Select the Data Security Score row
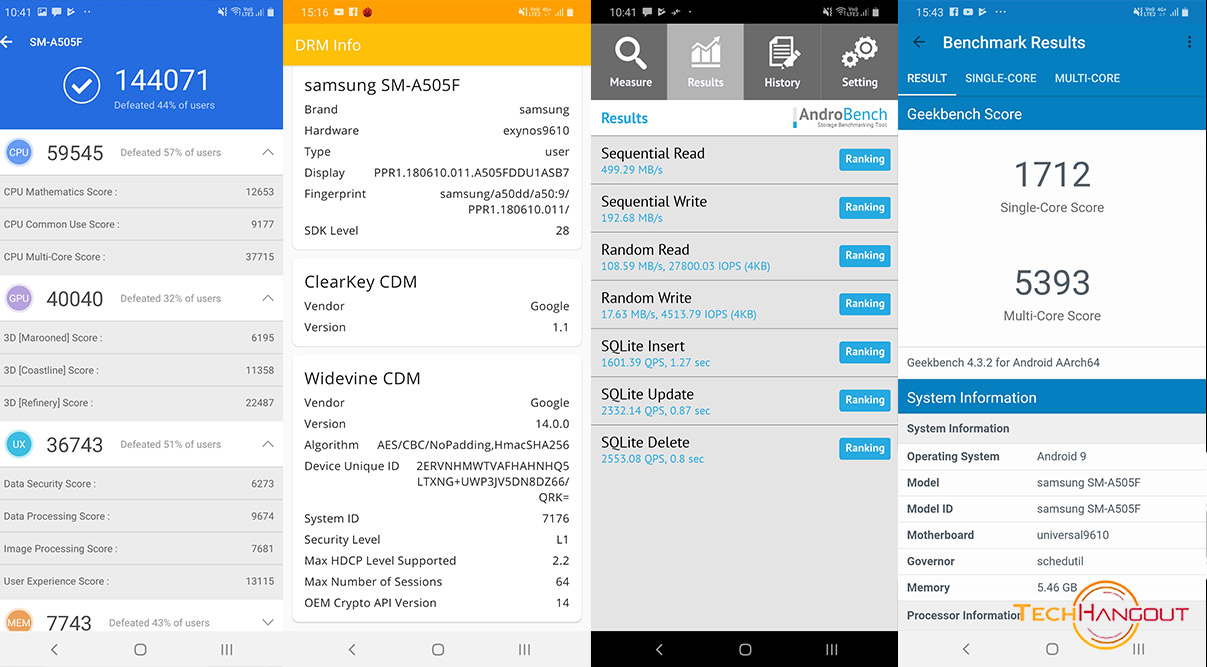Viewport: 1207px width, 667px height. [141, 484]
